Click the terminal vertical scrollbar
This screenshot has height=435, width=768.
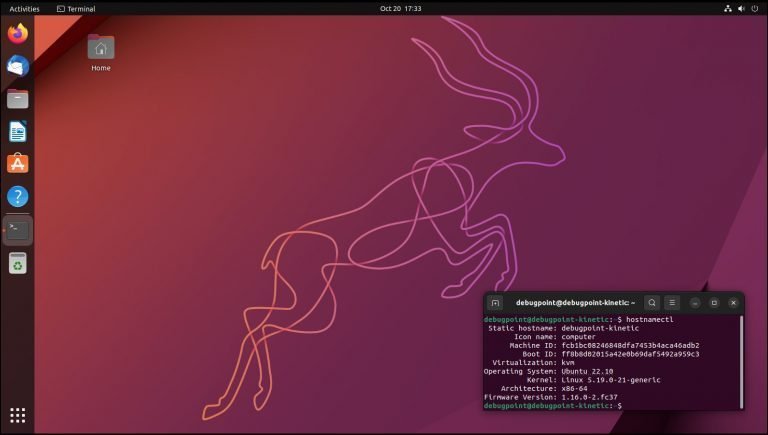[742, 362]
